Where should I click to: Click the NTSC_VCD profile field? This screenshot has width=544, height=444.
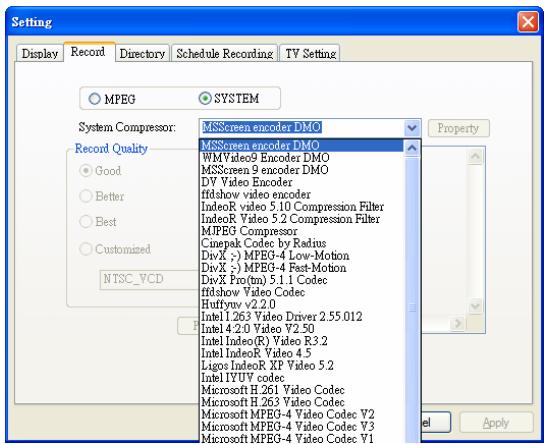pyautogui.click(x=149, y=279)
